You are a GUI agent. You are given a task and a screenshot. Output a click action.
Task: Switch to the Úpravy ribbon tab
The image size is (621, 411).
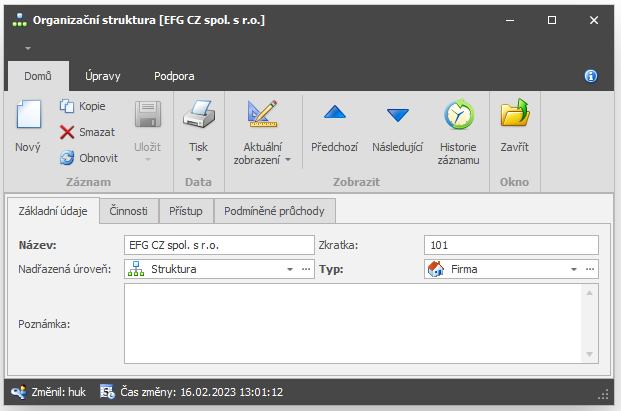pos(103,76)
